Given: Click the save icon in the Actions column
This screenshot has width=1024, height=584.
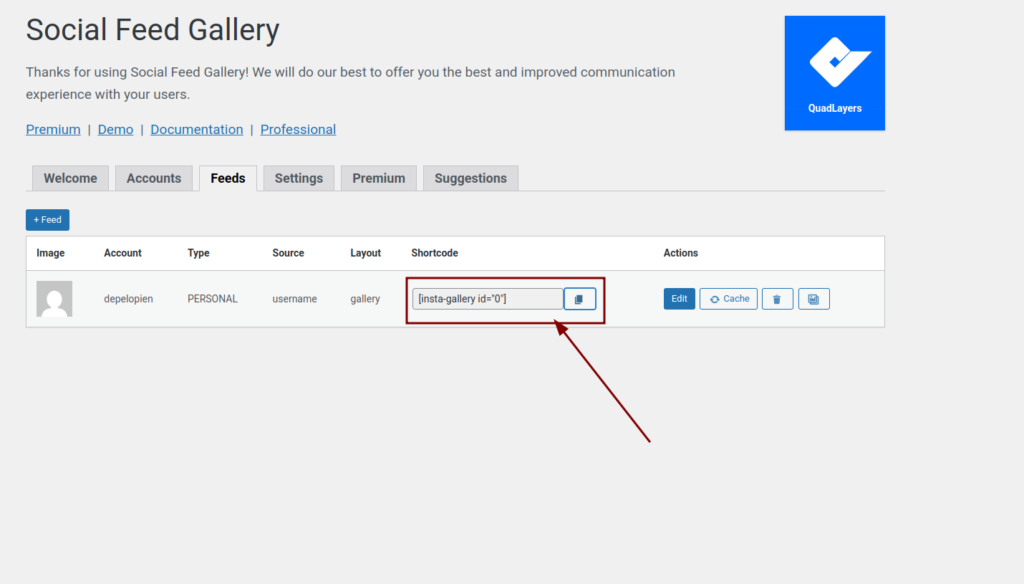Looking at the screenshot, I should click(x=813, y=299).
